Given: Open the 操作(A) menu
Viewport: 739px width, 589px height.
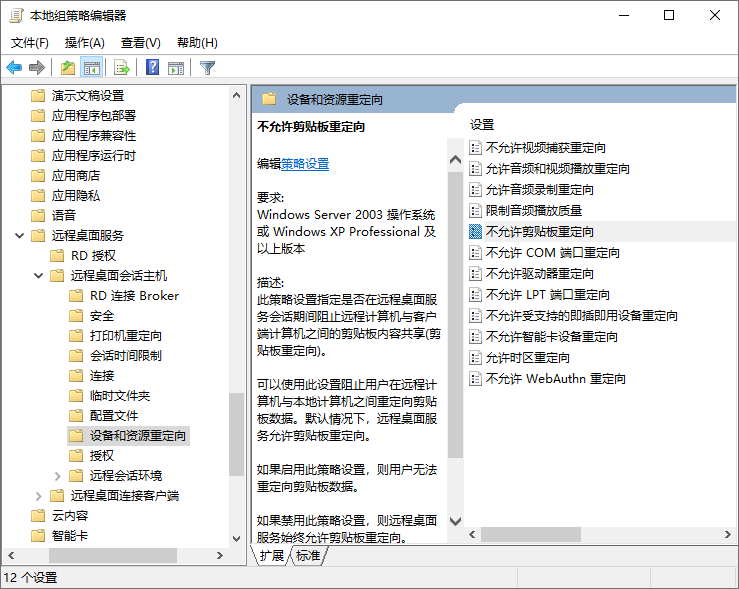Looking at the screenshot, I should coord(84,43).
